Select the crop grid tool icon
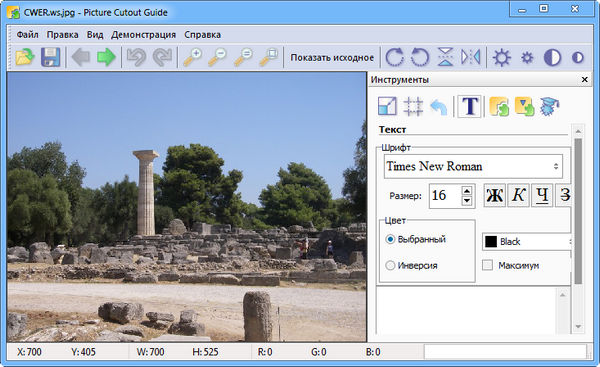The width and height of the screenshot is (600, 367). (413, 106)
